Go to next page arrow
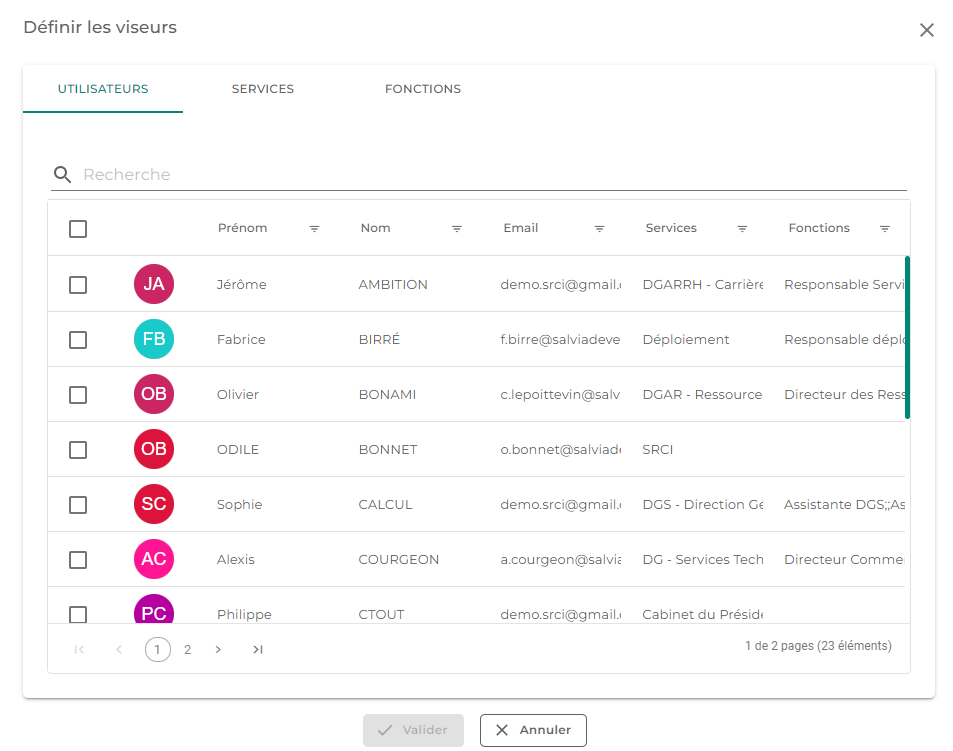953x751 pixels. 218,650
